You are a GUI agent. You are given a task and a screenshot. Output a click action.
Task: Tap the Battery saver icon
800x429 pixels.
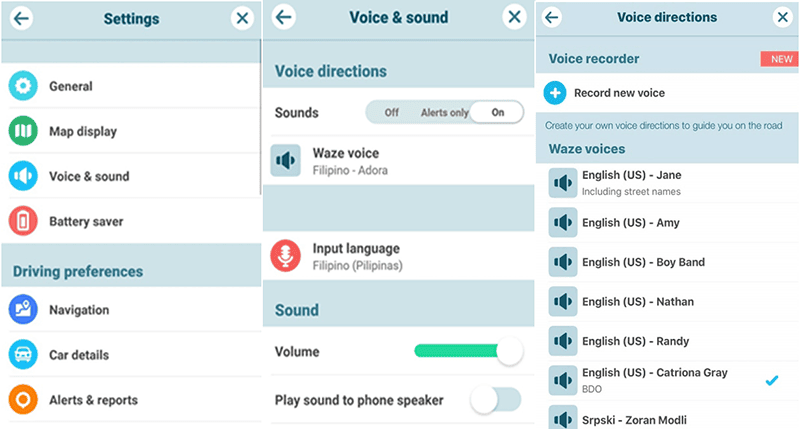(x=23, y=221)
